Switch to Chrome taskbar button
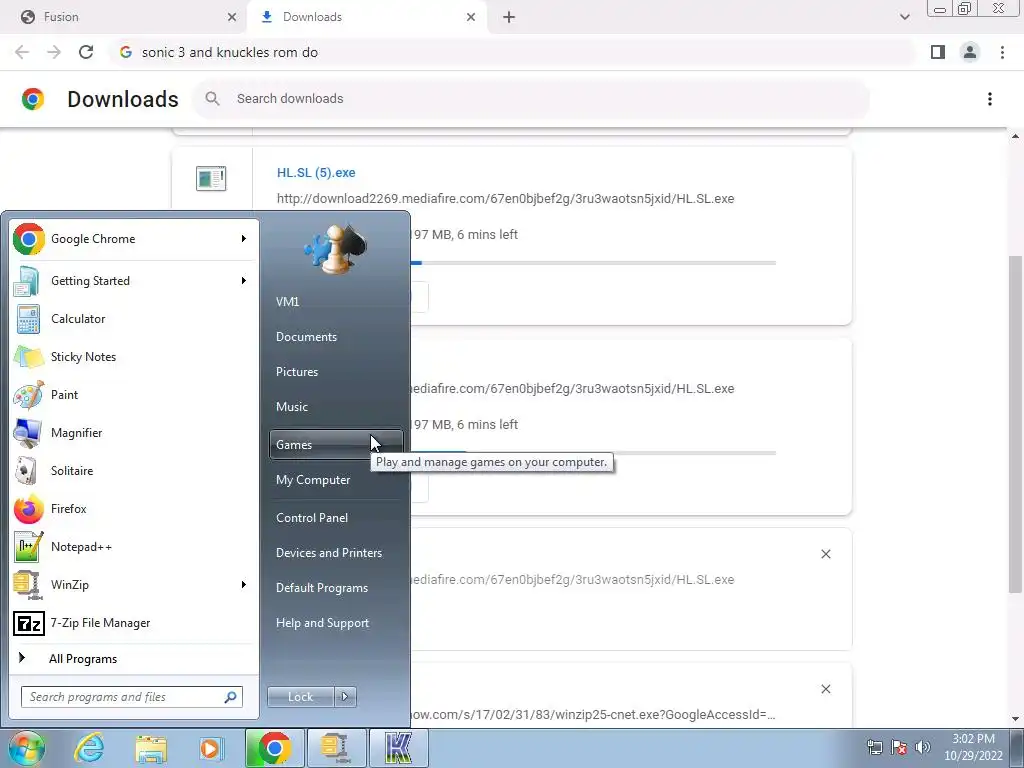Viewport: 1024px width, 768px height. click(275, 748)
